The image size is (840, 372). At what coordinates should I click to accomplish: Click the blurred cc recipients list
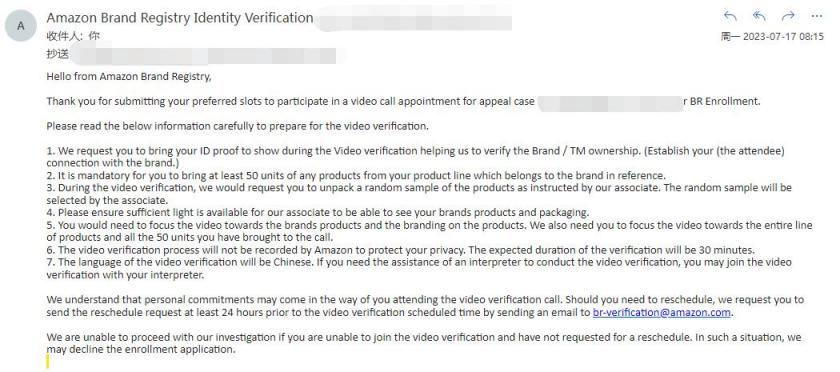click(205, 55)
